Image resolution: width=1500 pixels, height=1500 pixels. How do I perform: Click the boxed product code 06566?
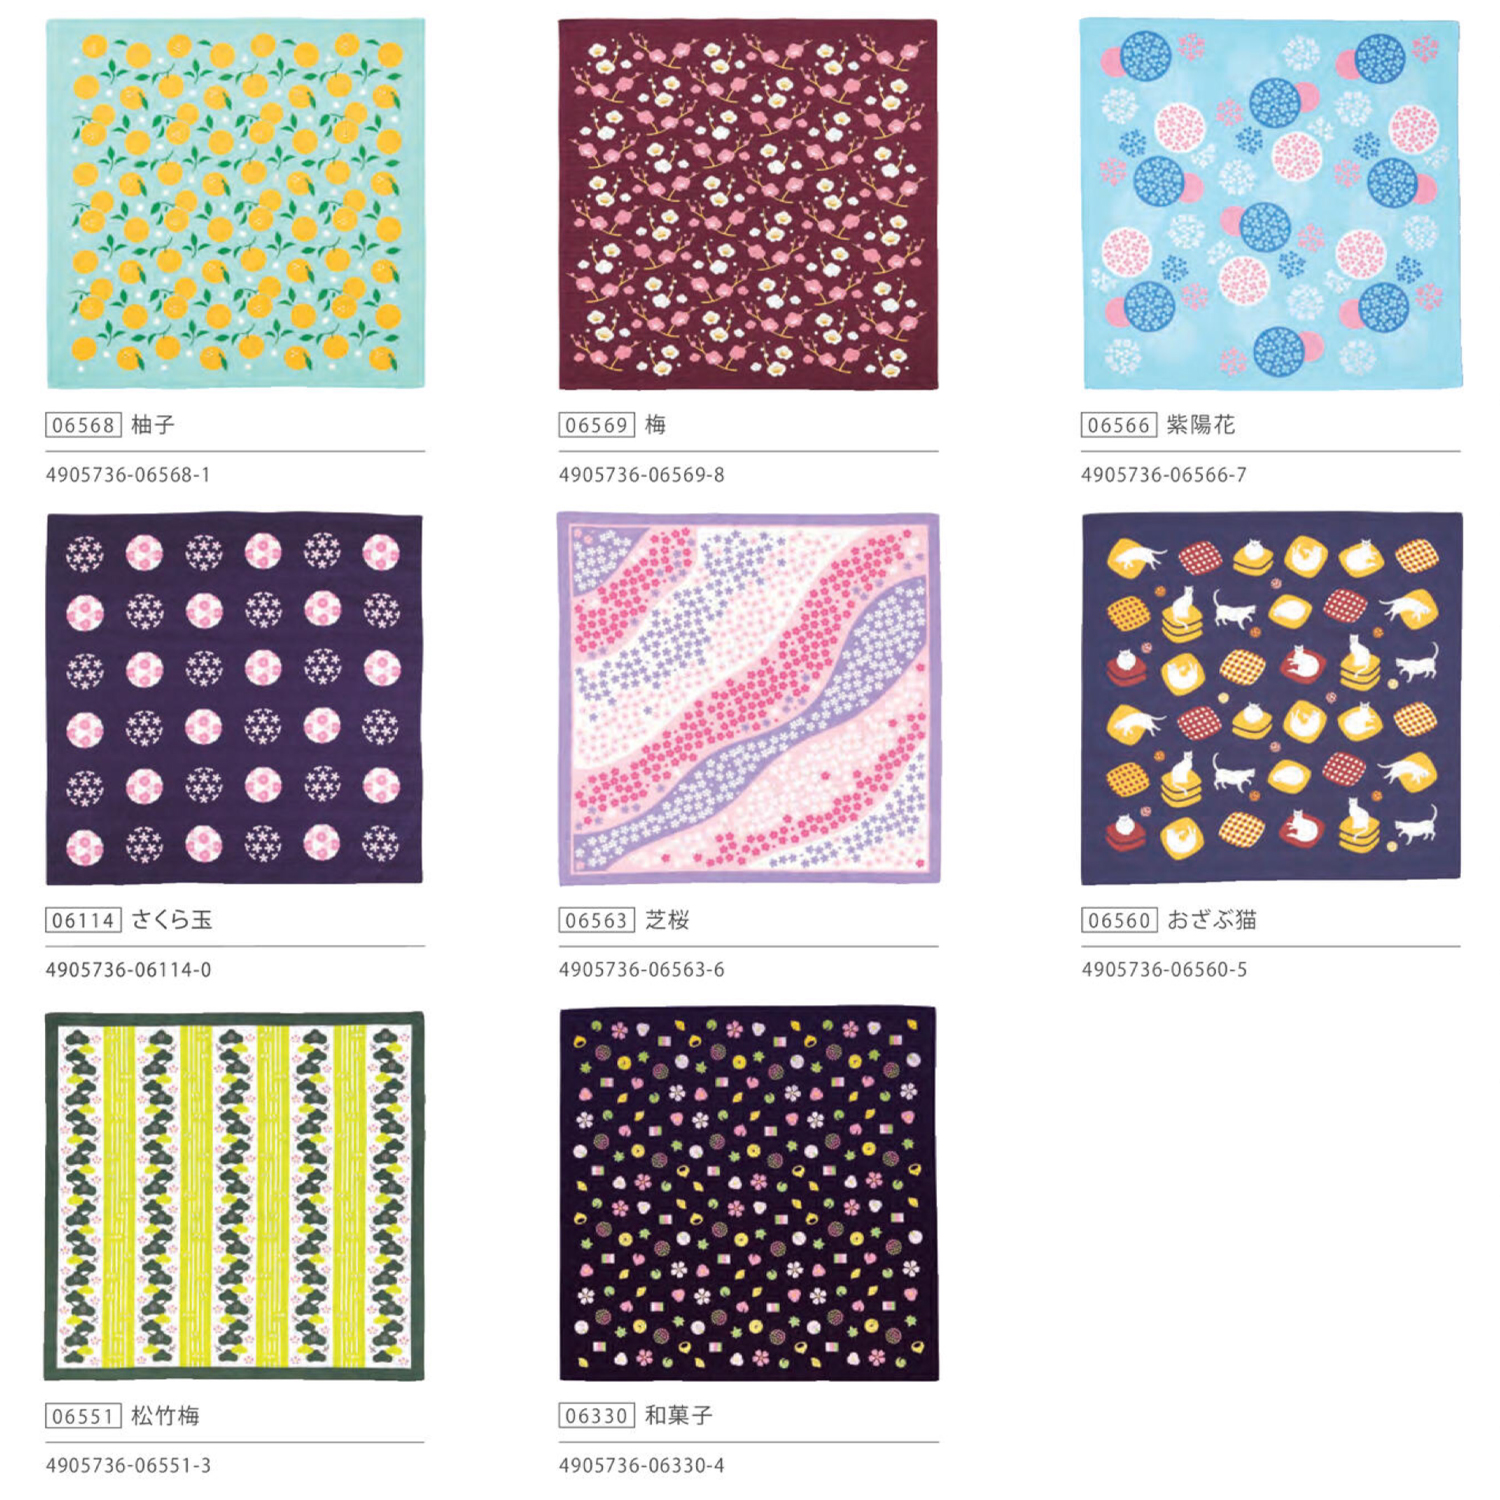pyautogui.click(x=1119, y=425)
